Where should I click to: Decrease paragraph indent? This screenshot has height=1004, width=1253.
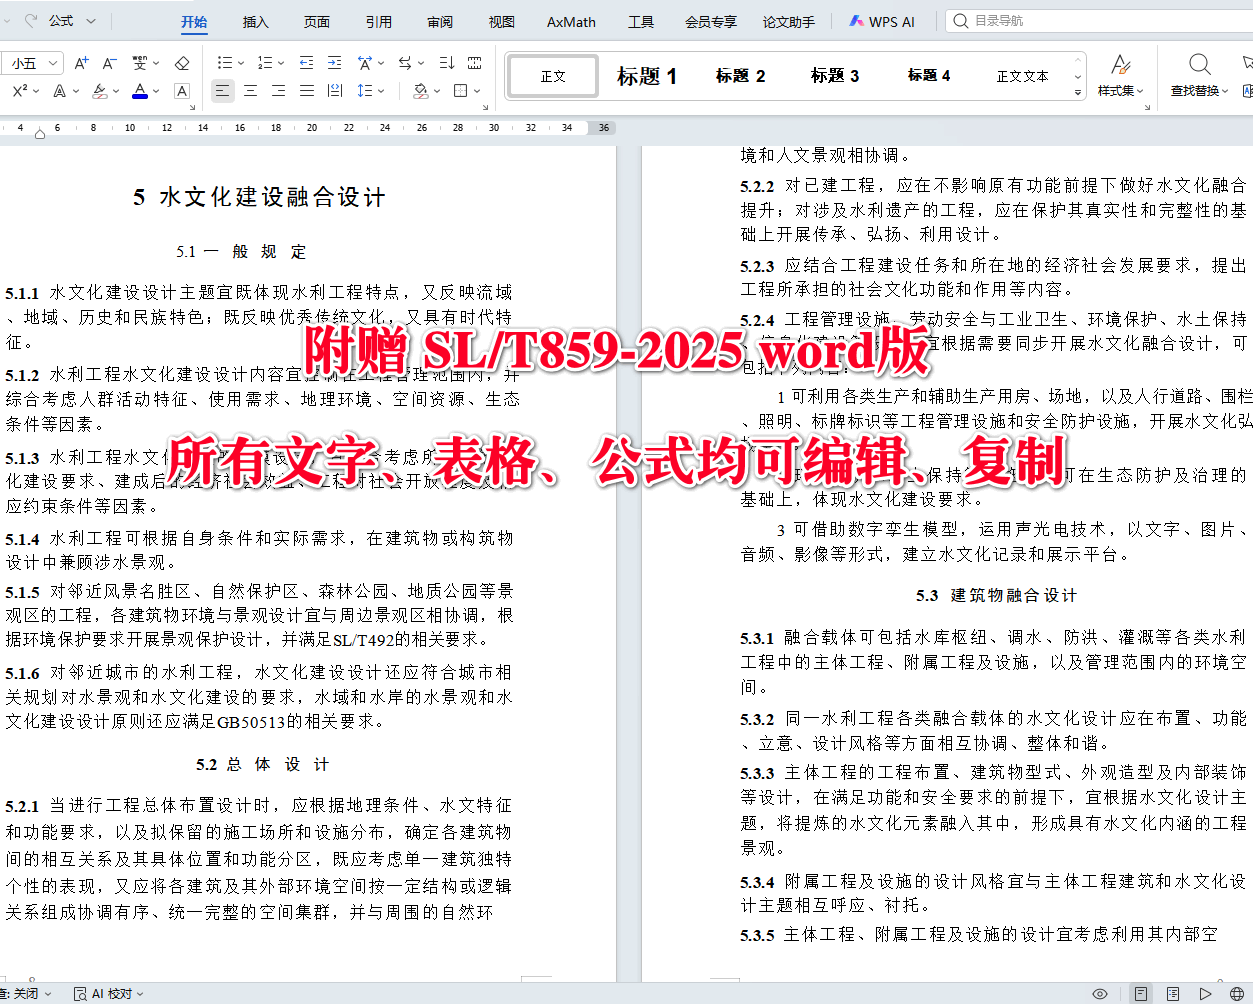306,63
